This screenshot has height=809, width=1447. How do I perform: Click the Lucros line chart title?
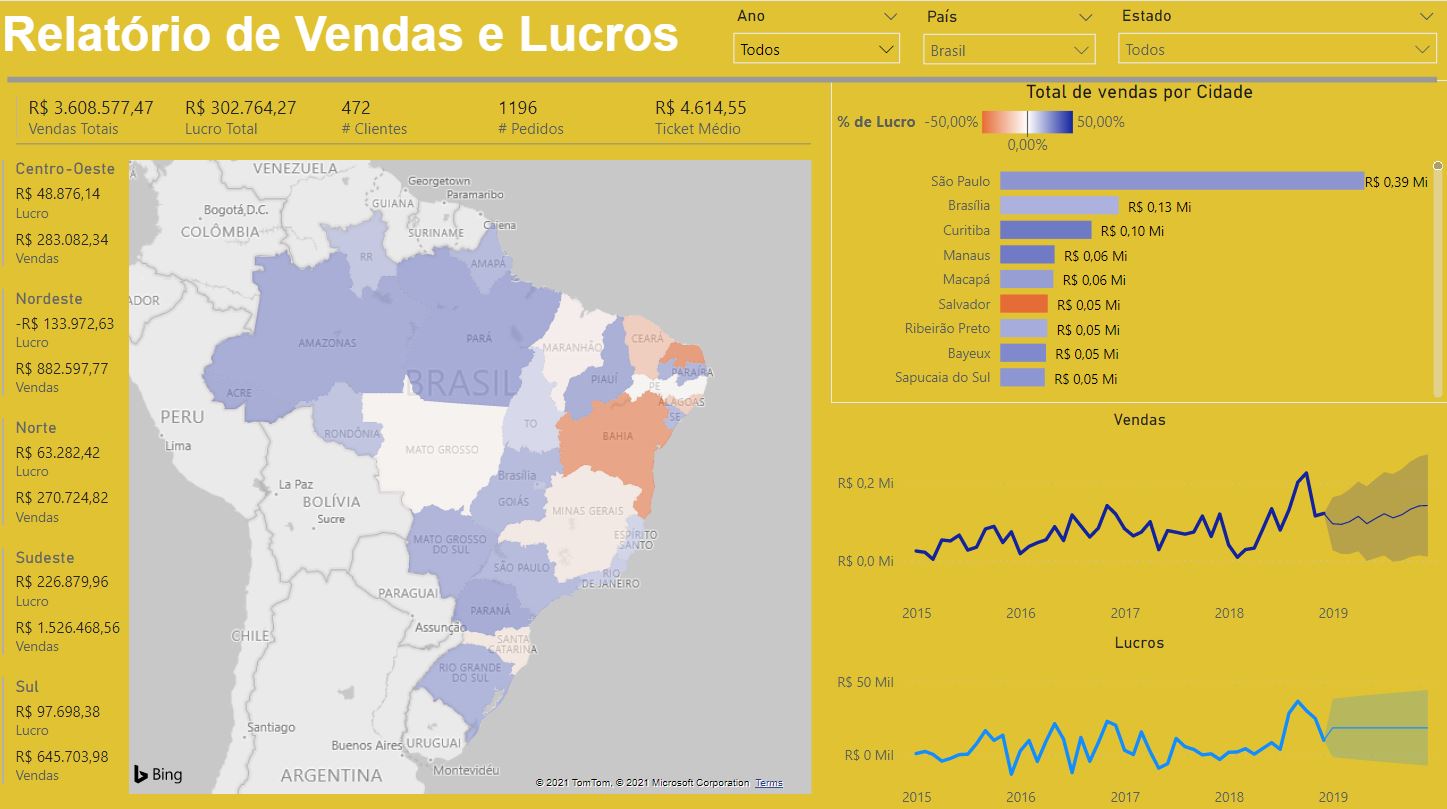[x=1139, y=642]
